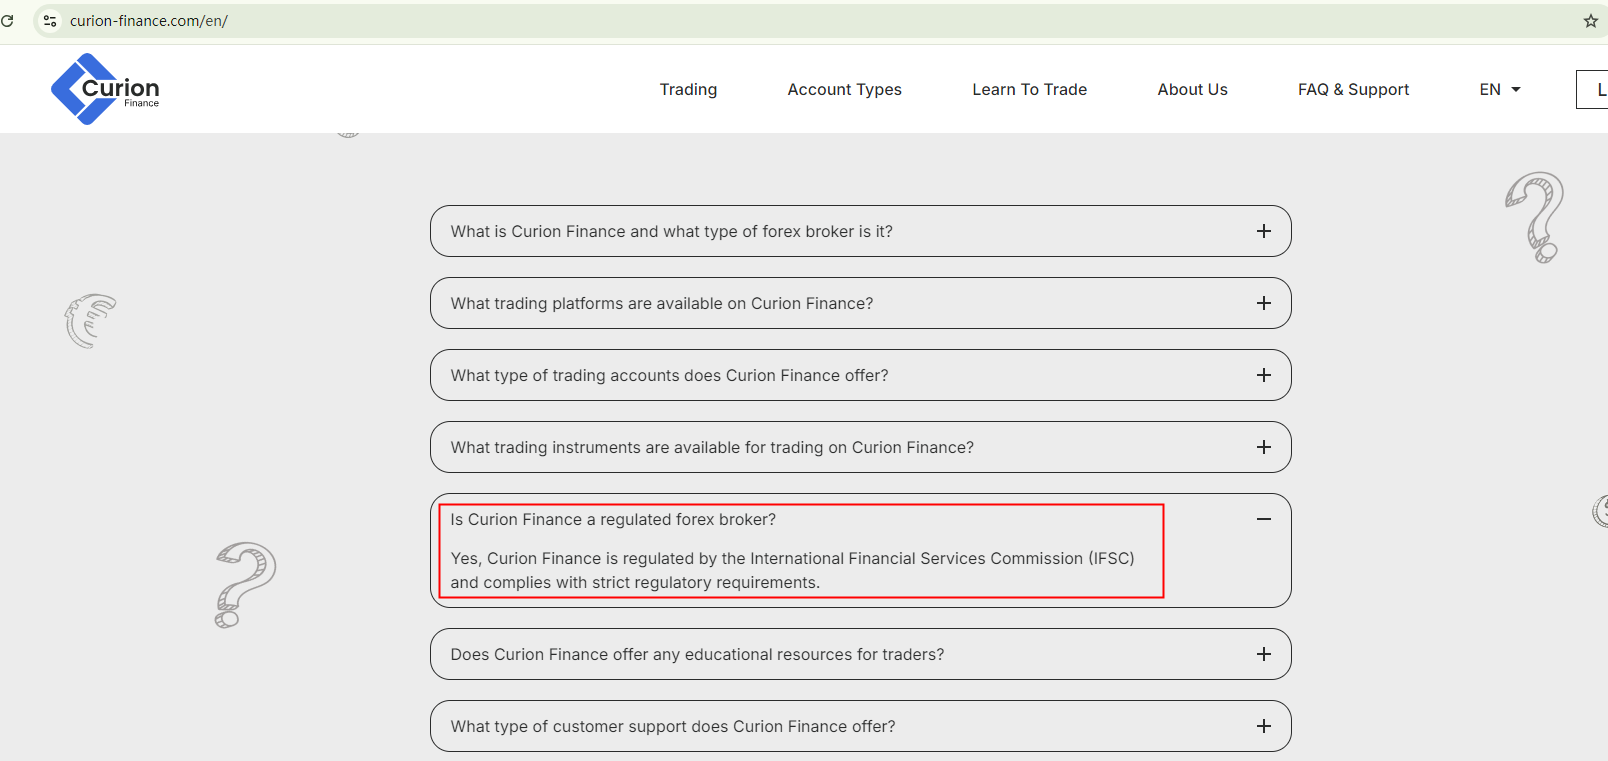Click plus icon for trading accounts question
1608x761 pixels.
click(1263, 375)
